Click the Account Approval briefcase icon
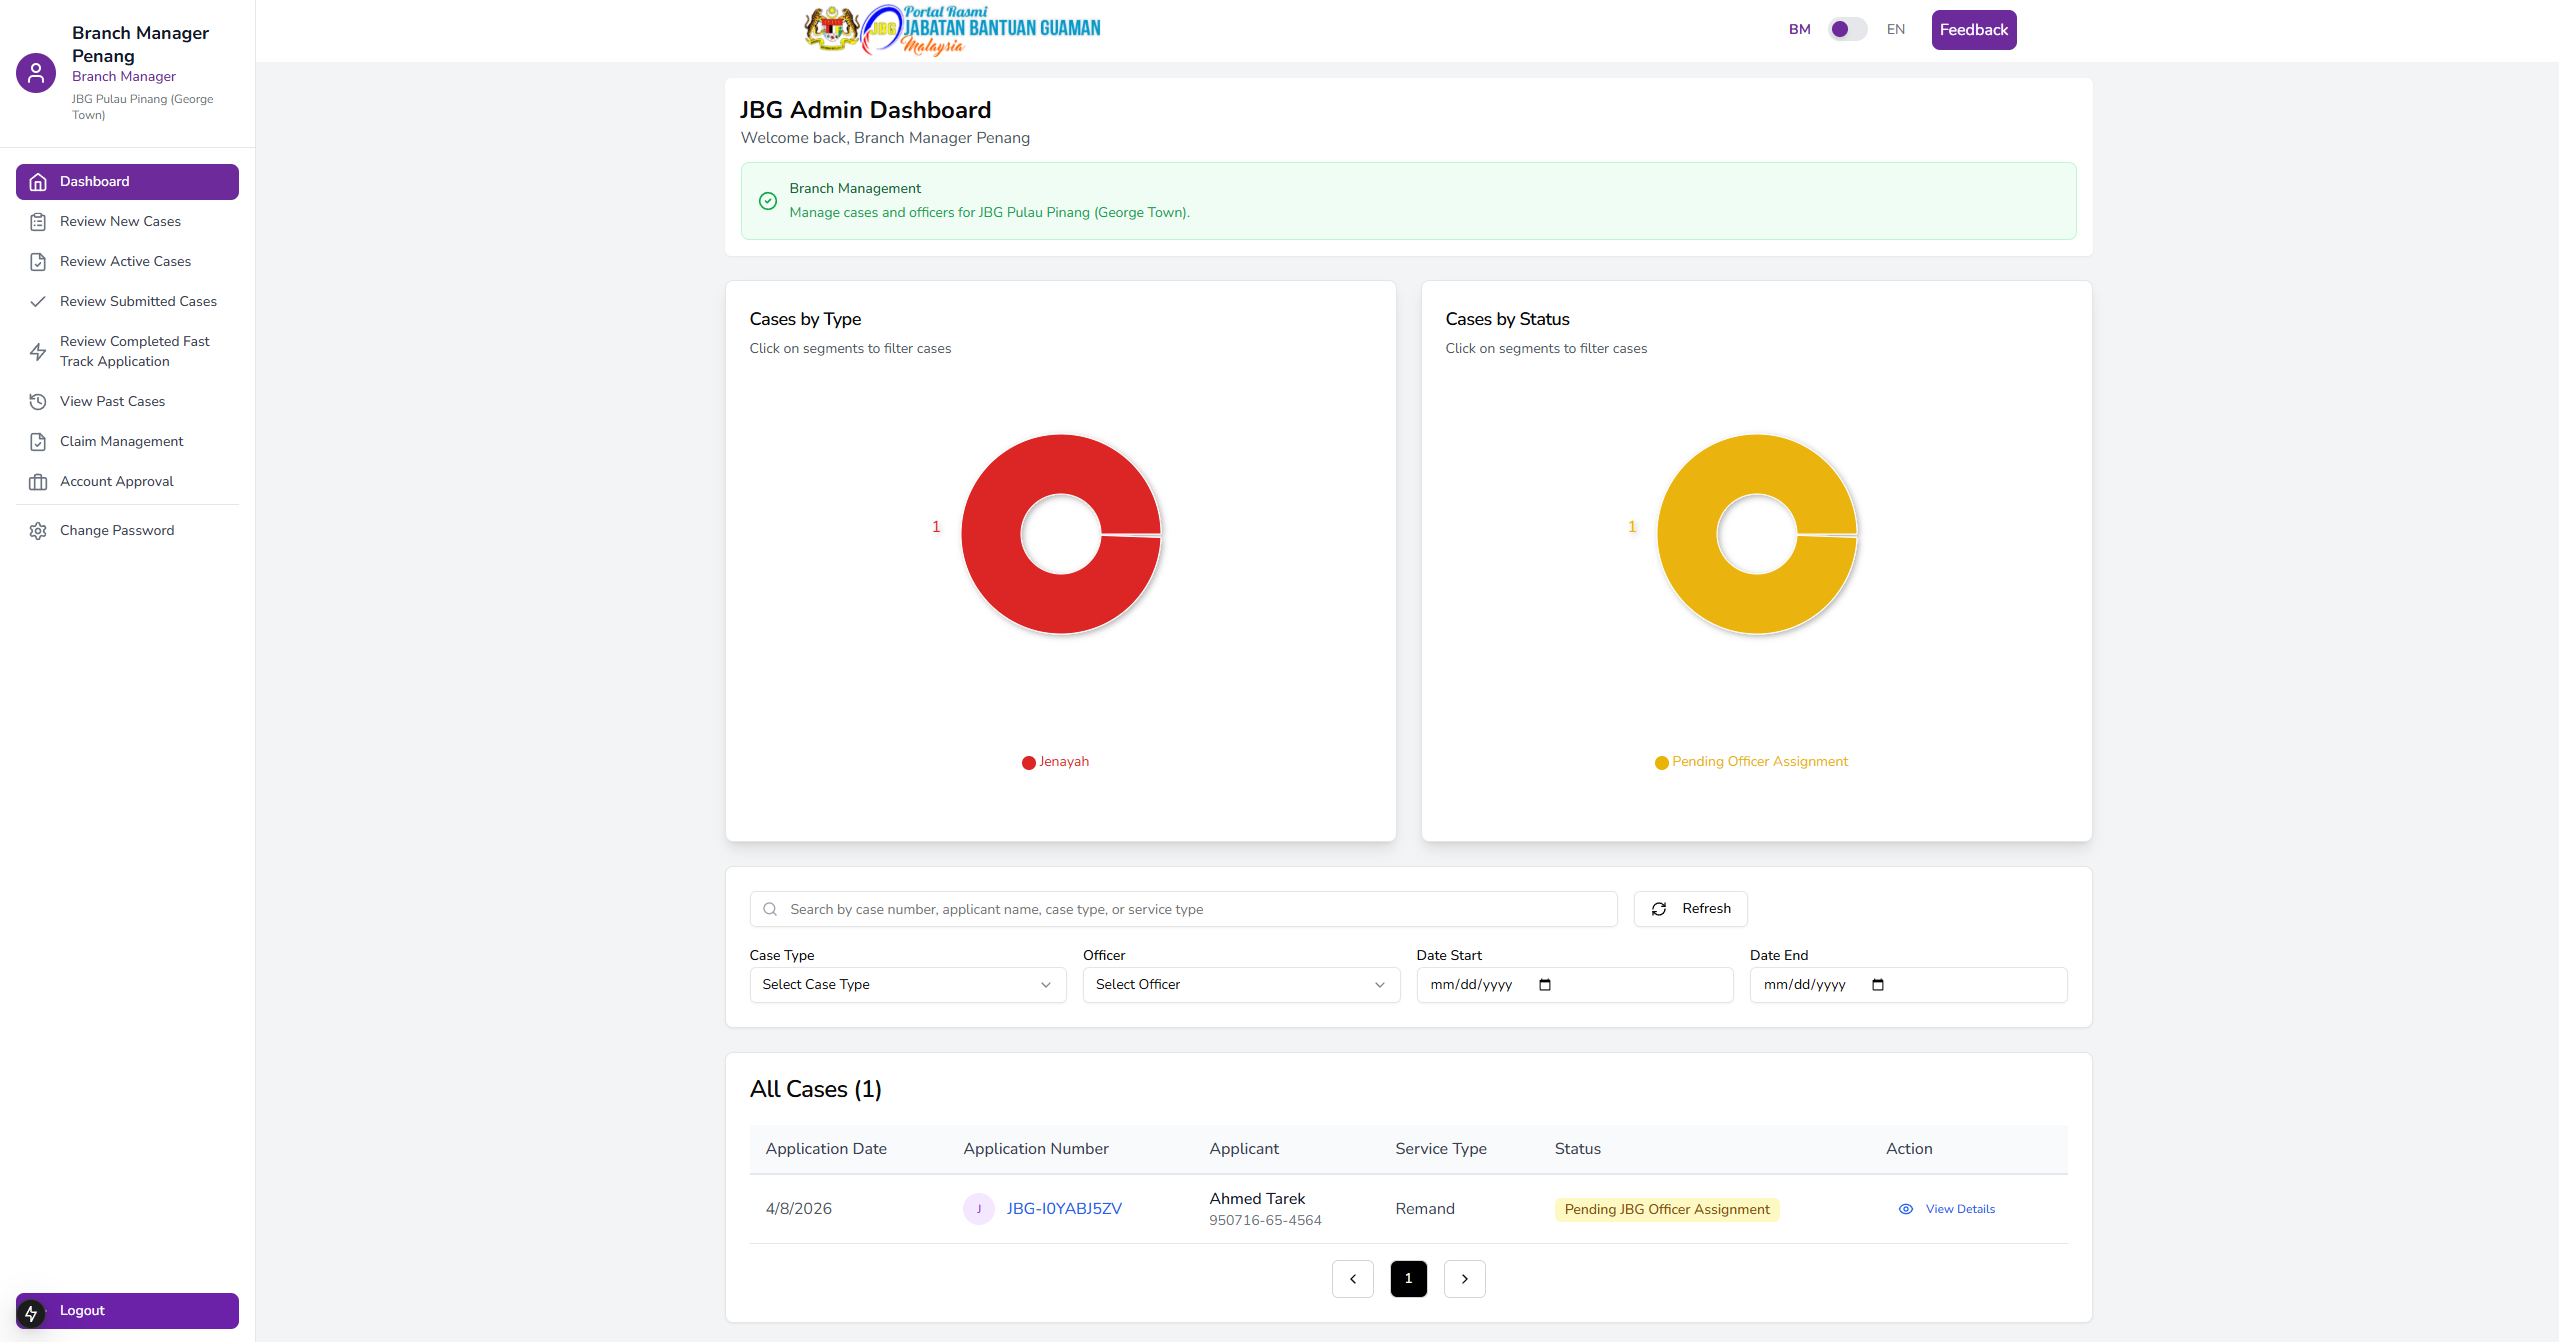Screen dimensions: 2559x1342 point(38,482)
